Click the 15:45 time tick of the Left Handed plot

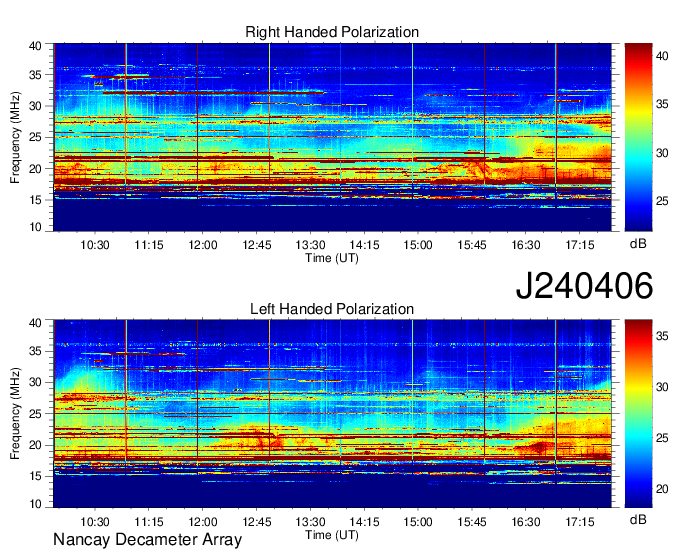point(472,522)
